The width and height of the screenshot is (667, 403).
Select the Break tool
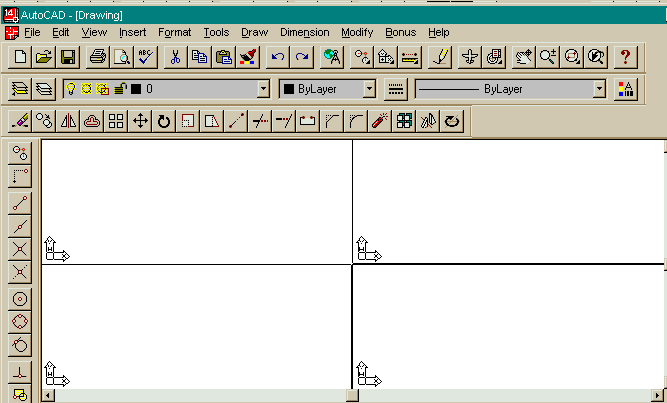[308, 121]
